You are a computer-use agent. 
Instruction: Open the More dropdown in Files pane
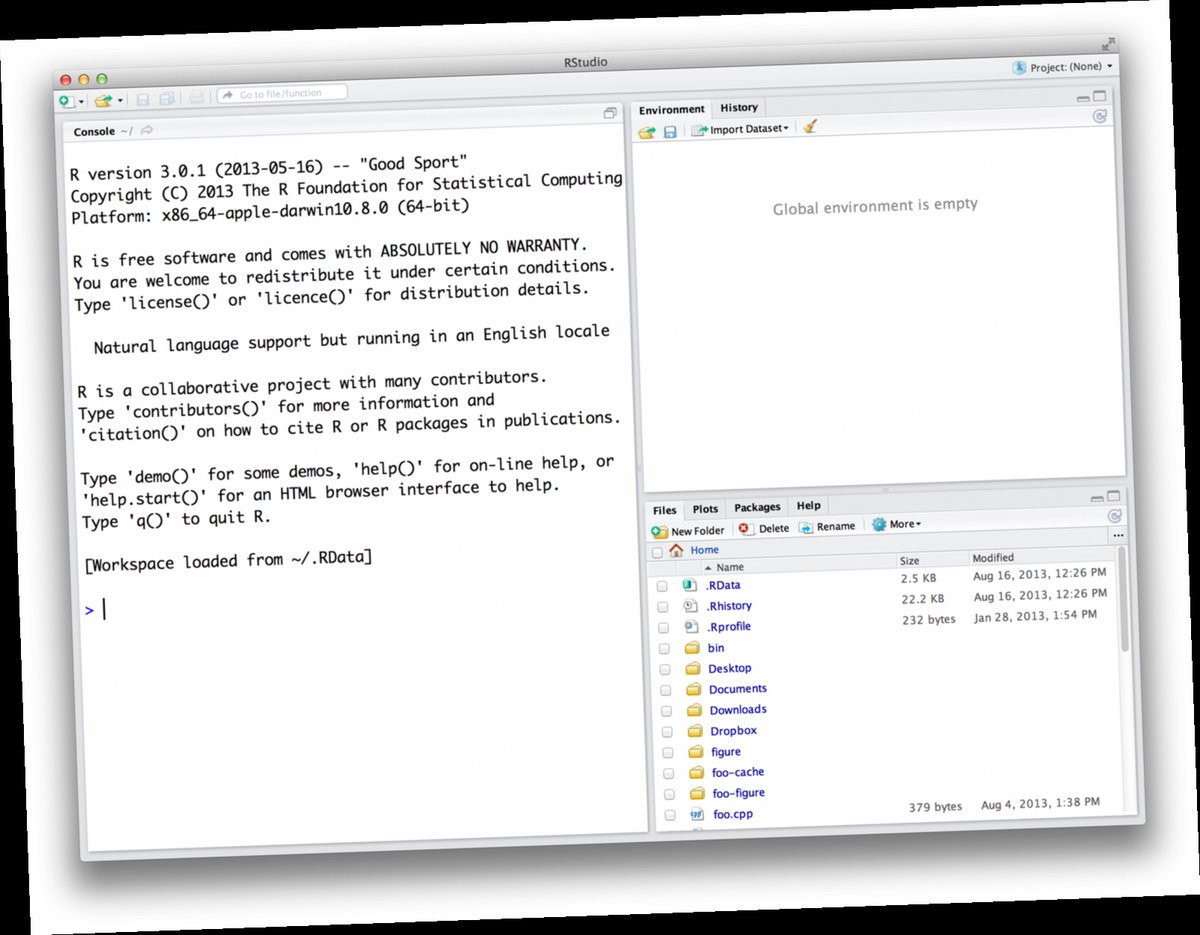click(x=897, y=524)
